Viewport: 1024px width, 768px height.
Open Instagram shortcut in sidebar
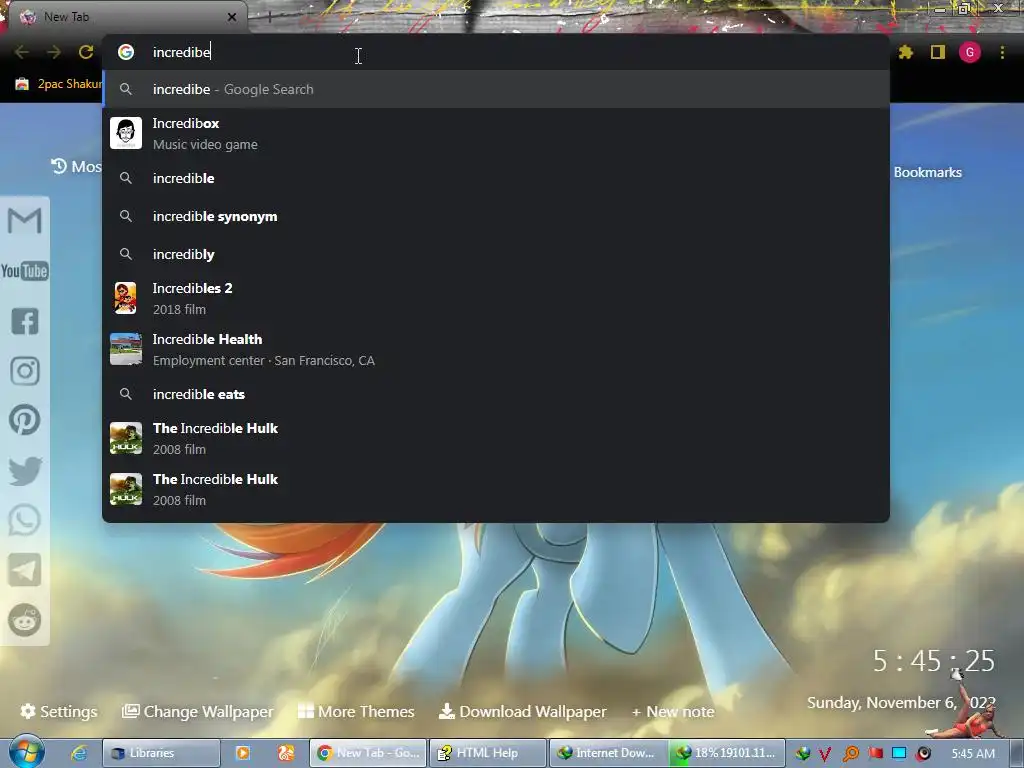click(25, 371)
